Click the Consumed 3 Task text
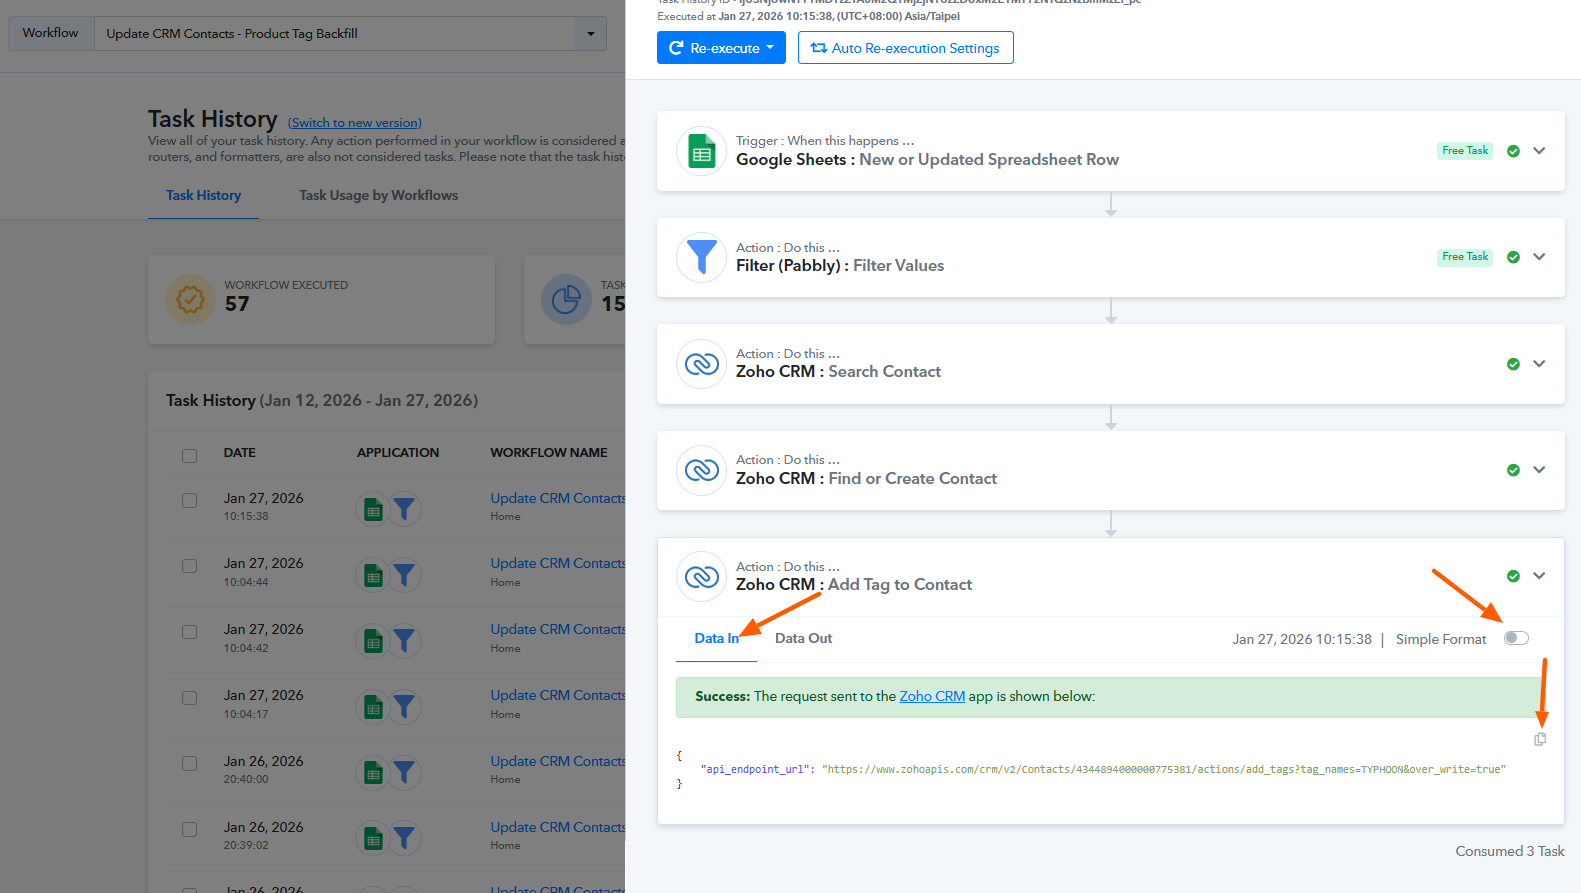1581x893 pixels. click(x=1510, y=851)
